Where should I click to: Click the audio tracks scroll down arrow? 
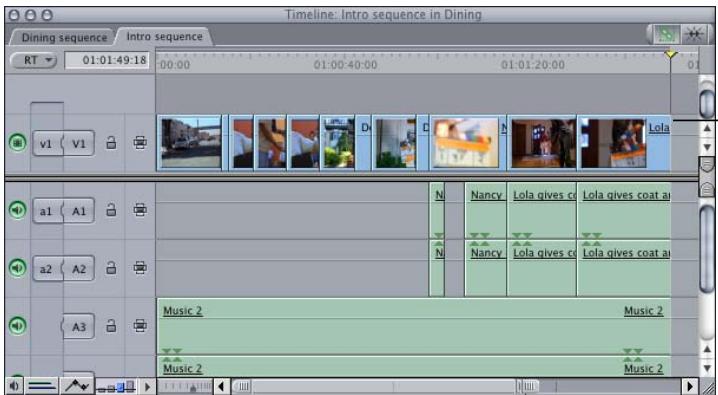707,368
